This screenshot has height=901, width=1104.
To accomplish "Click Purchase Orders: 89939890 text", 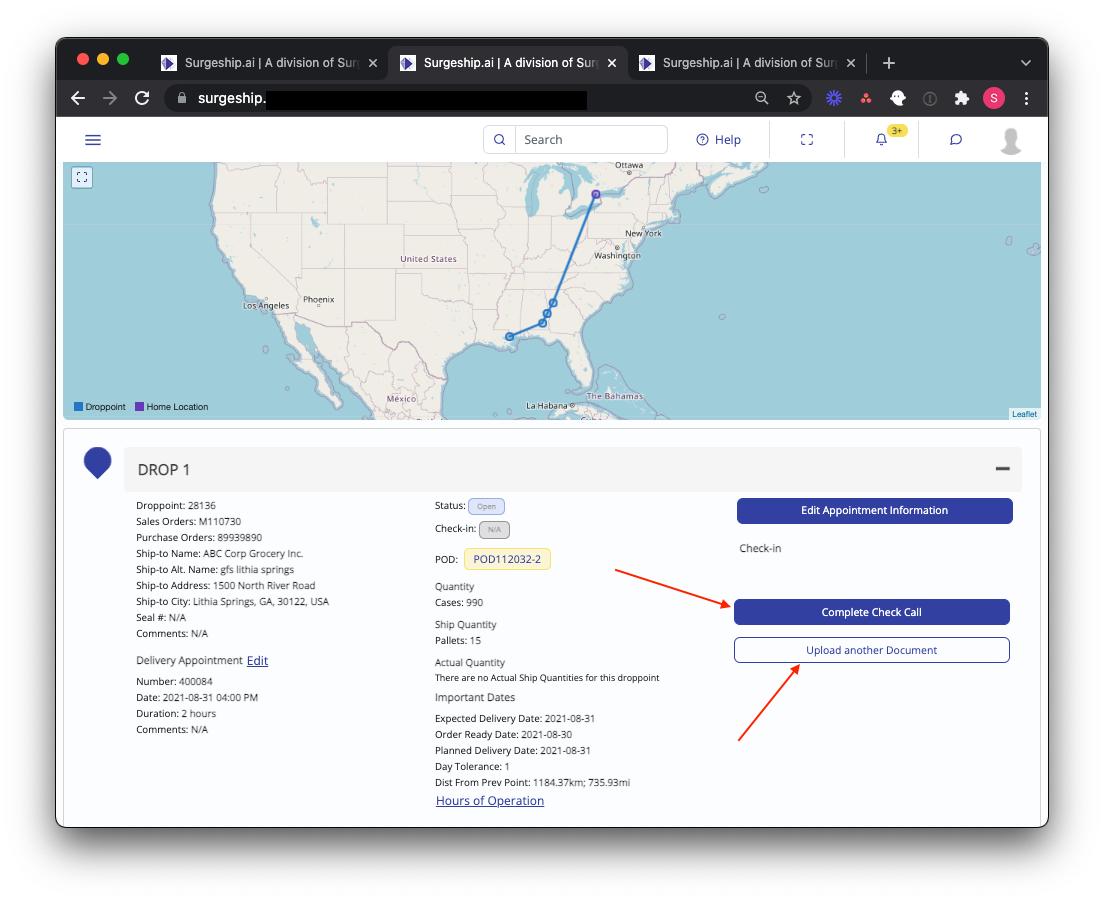I will [x=199, y=538].
